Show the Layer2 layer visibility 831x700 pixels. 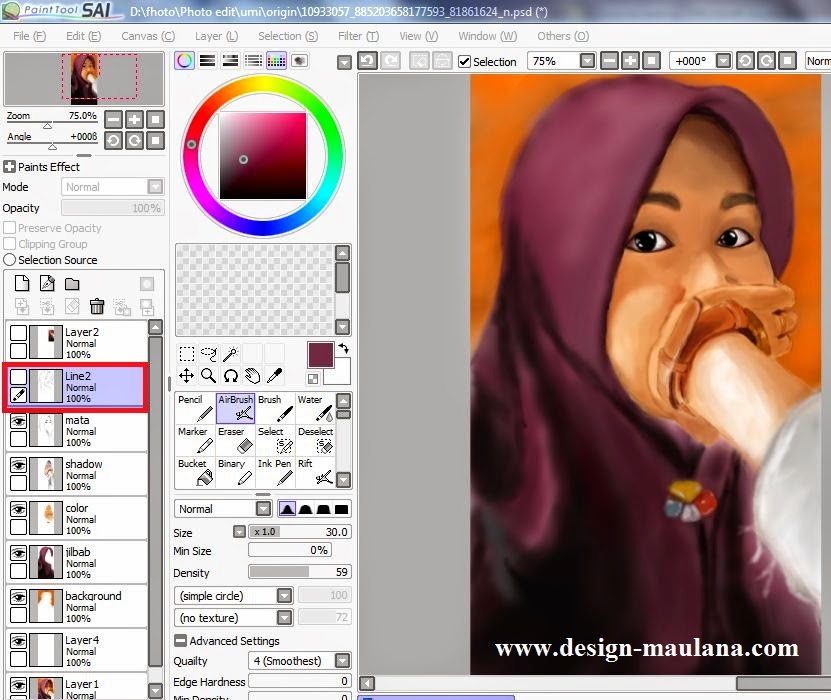[x=19, y=333]
